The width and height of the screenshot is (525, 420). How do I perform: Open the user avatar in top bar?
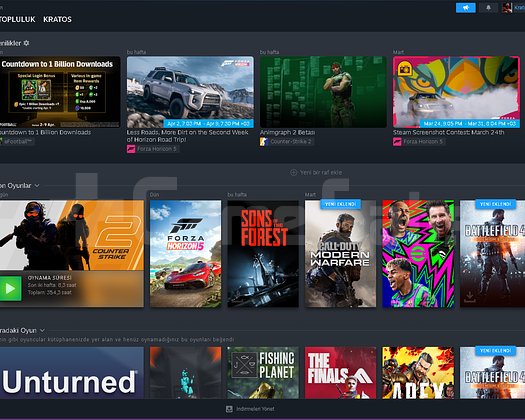[x=507, y=8]
